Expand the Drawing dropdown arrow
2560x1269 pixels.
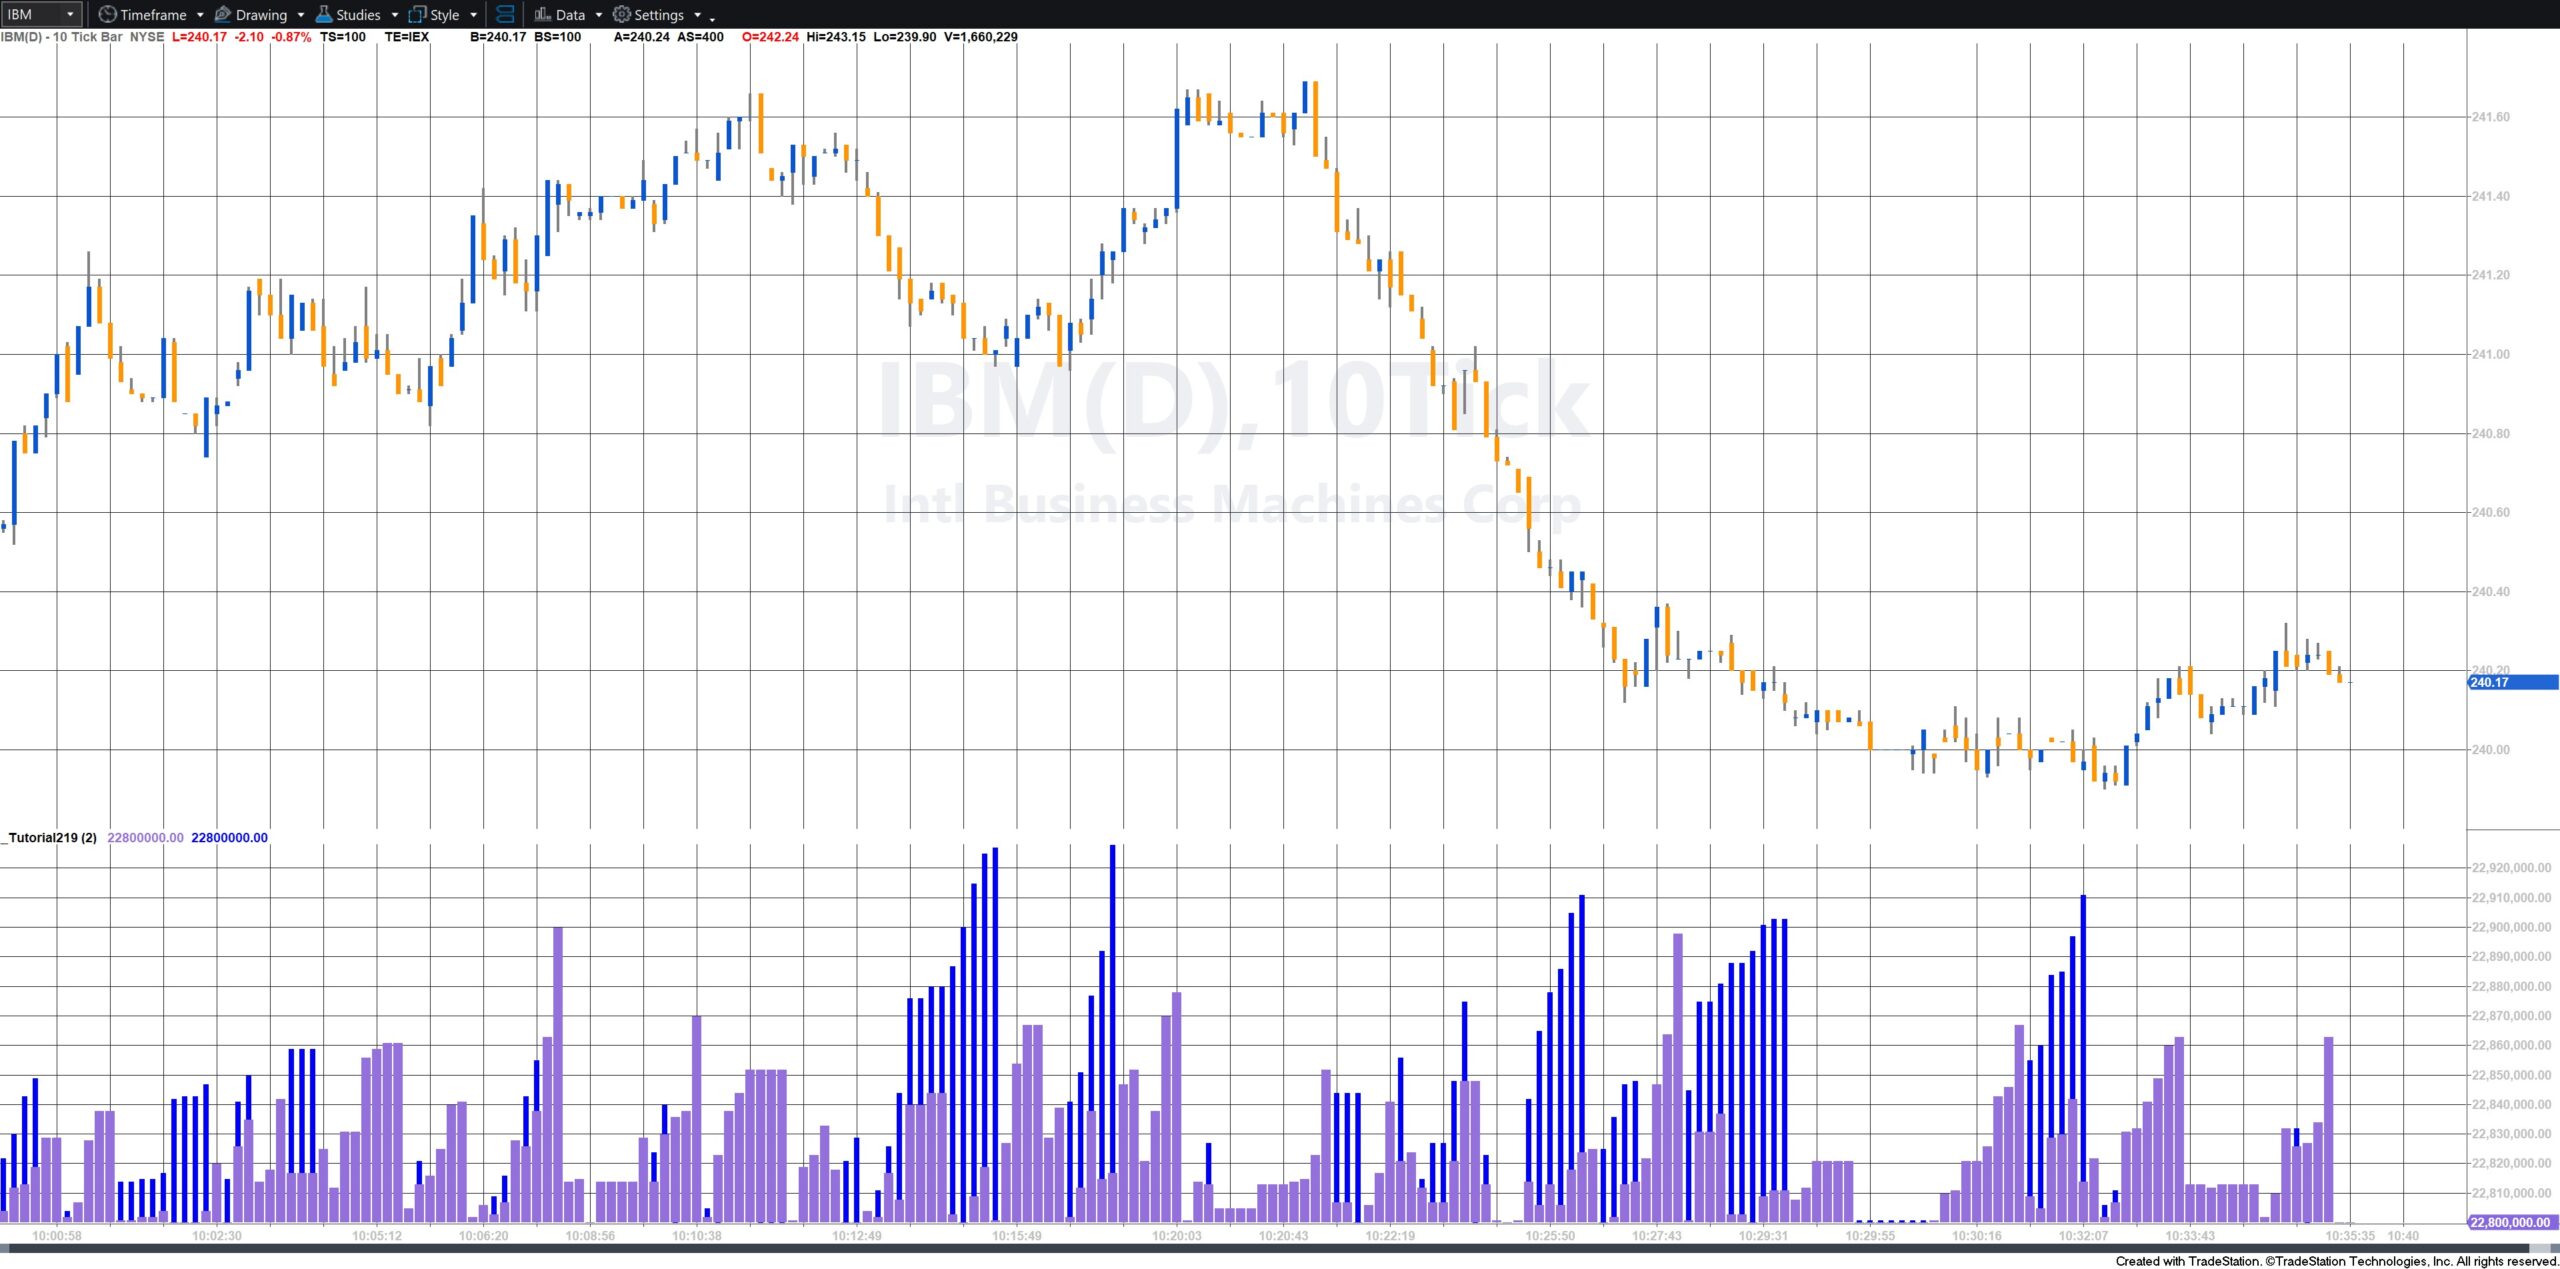point(301,15)
